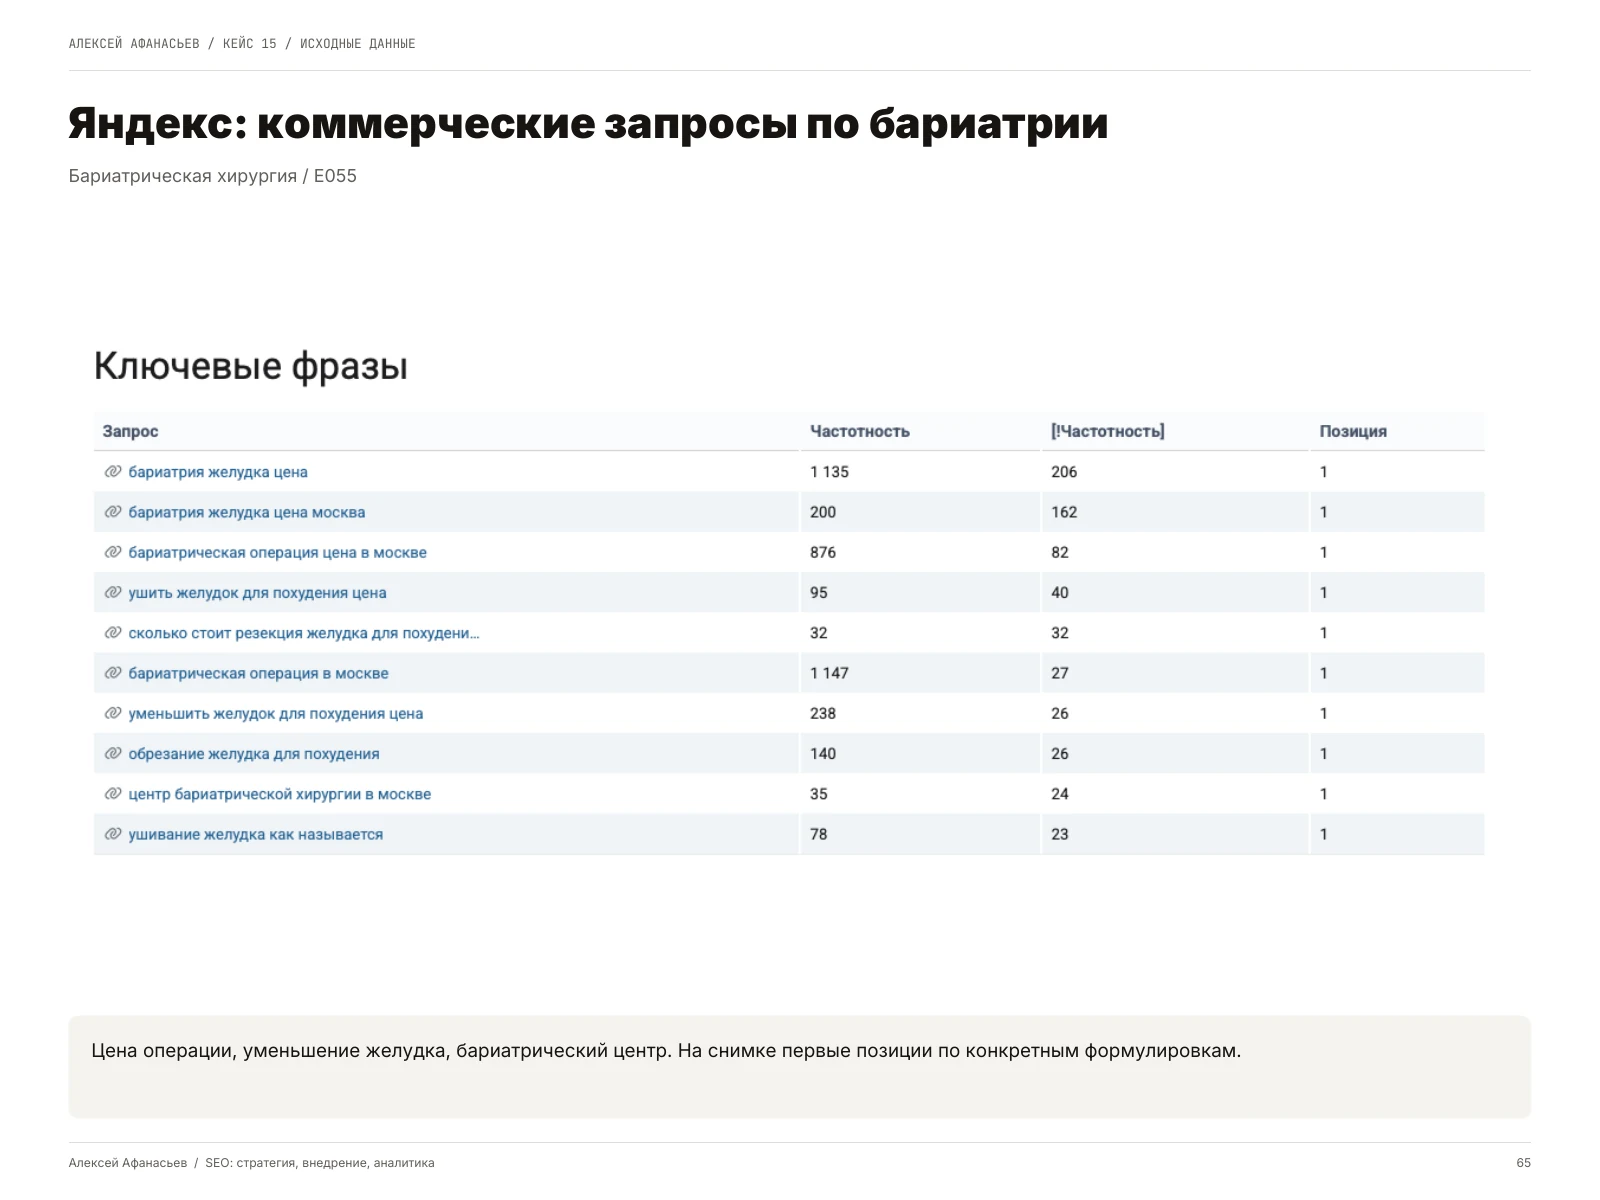Click link icon beside 'сколько стоит резекция желудка'
Screen dimensions: 1600x1200
(113, 633)
